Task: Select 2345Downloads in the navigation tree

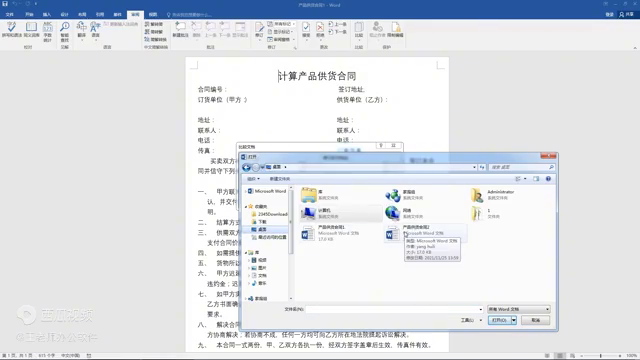Action: pyautogui.click(x=269, y=214)
